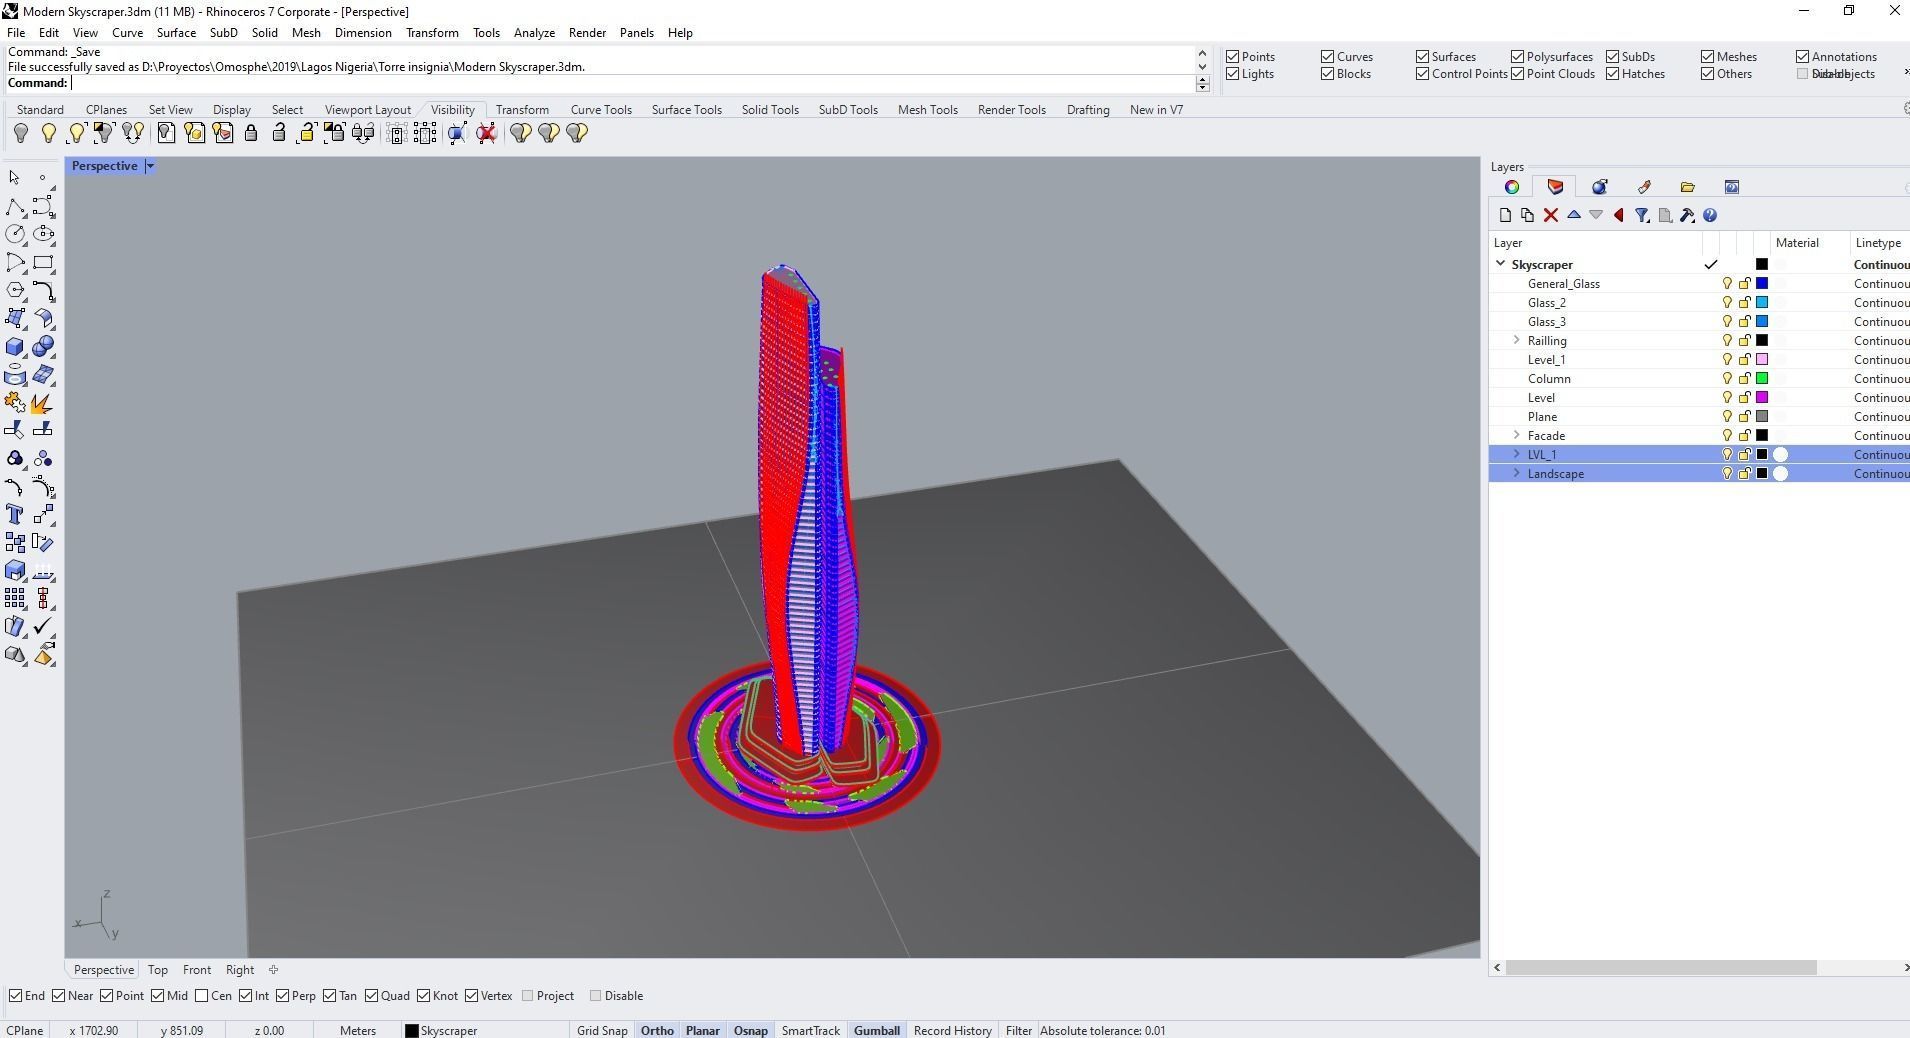Open the Perspective viewport dropdown arrow

click(x=150, y=166)
